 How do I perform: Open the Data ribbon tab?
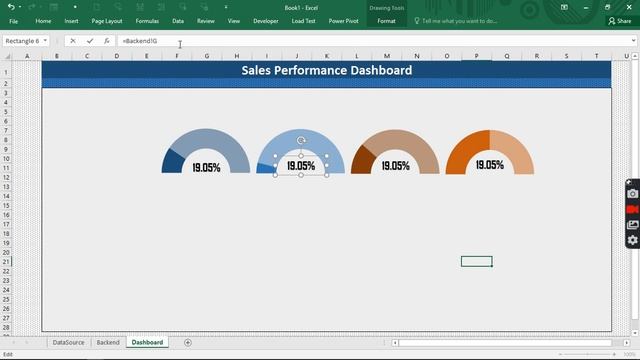tap(178, 21)
